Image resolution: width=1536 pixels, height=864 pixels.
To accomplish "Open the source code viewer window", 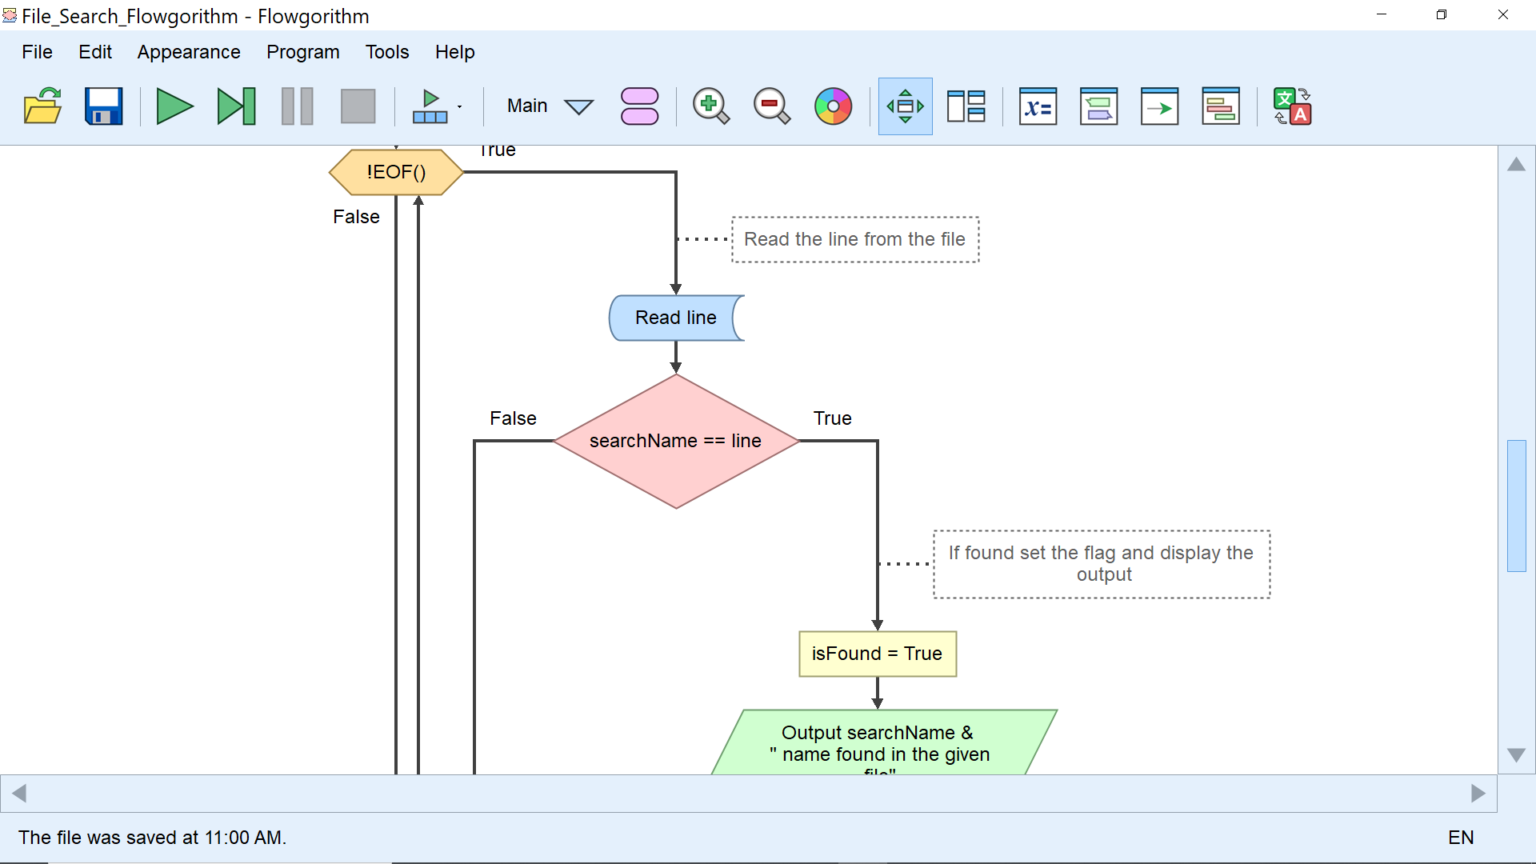I will (1220, 106).
